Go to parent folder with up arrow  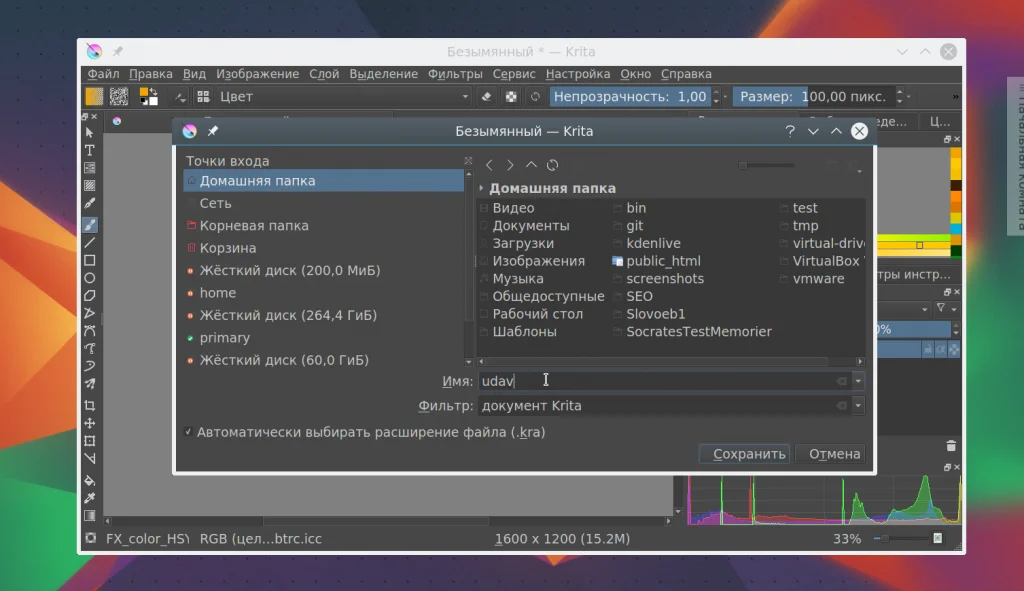[531, 165]
